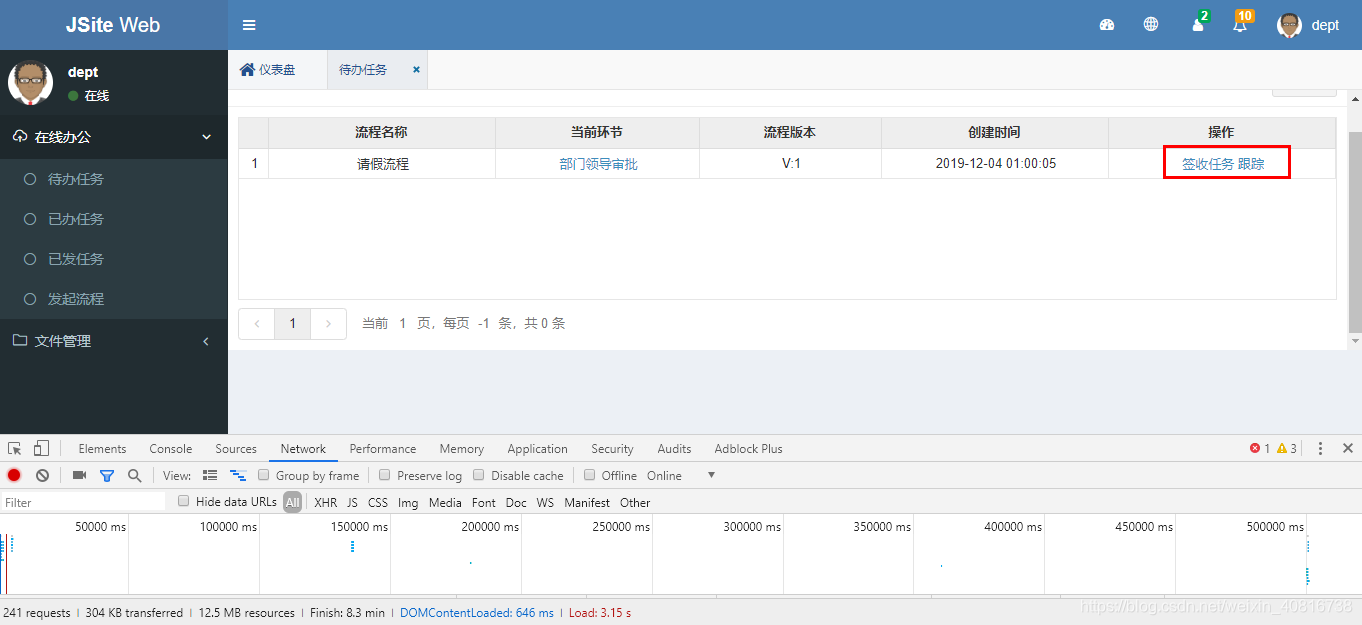Toggle the network overview waterfall icon

pos(238,476)
